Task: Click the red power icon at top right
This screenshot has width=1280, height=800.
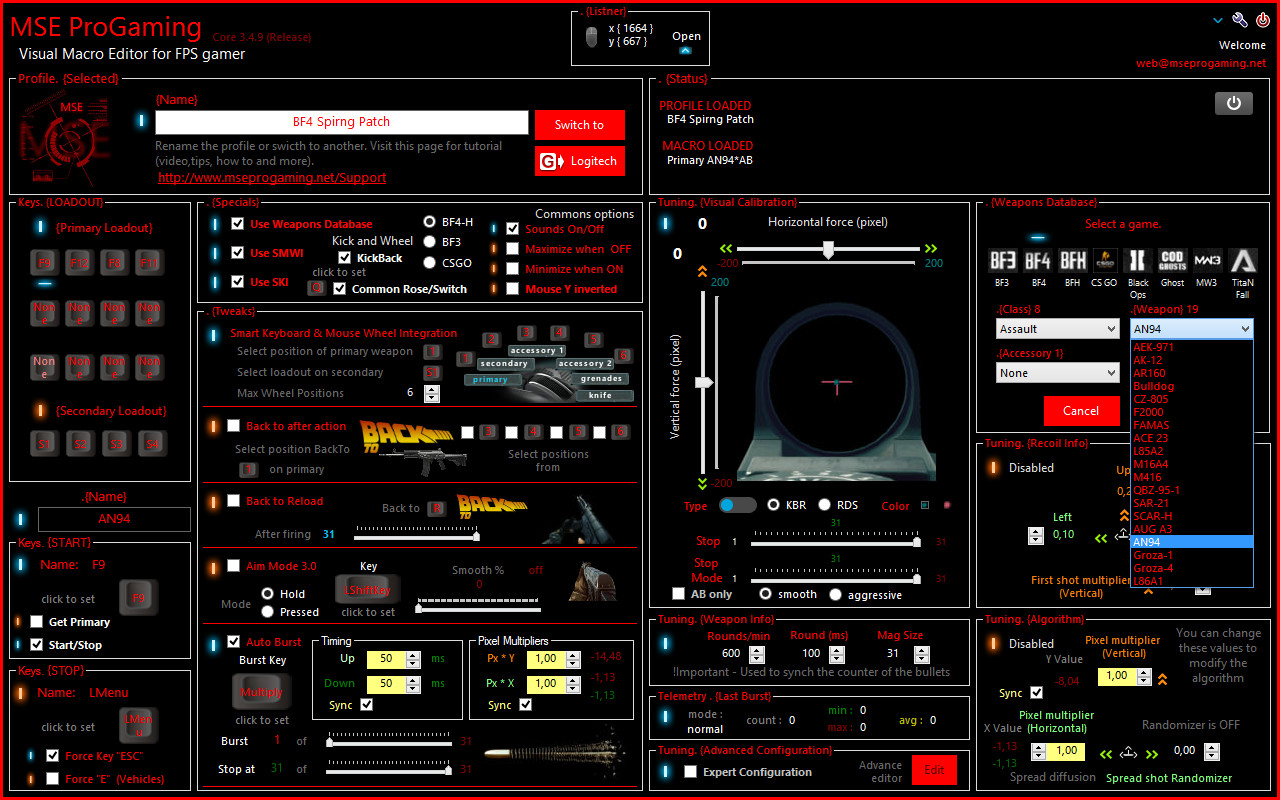Action: [x=1263, y=20]
